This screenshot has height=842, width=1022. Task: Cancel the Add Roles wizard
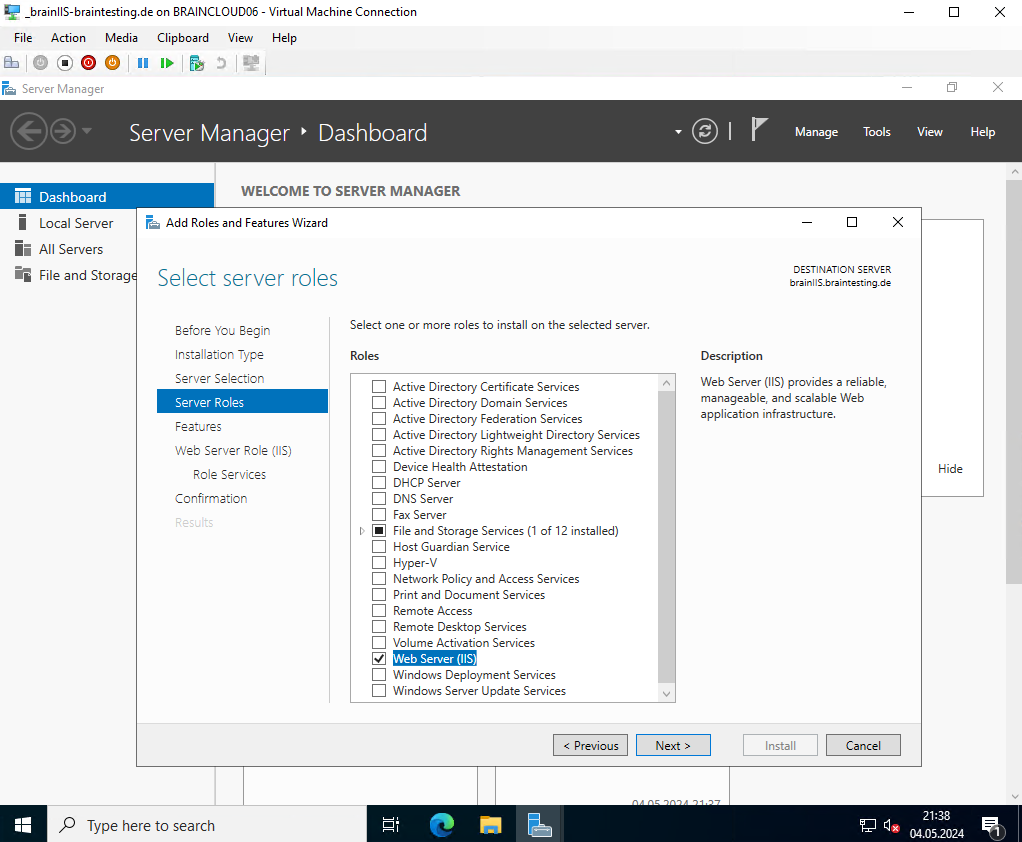click(863, 745)
